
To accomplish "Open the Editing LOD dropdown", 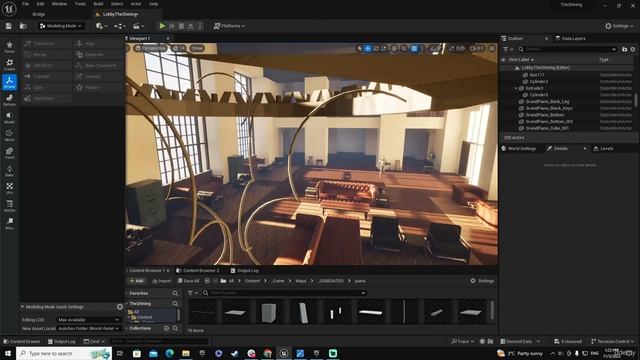I will pos(89,320).
